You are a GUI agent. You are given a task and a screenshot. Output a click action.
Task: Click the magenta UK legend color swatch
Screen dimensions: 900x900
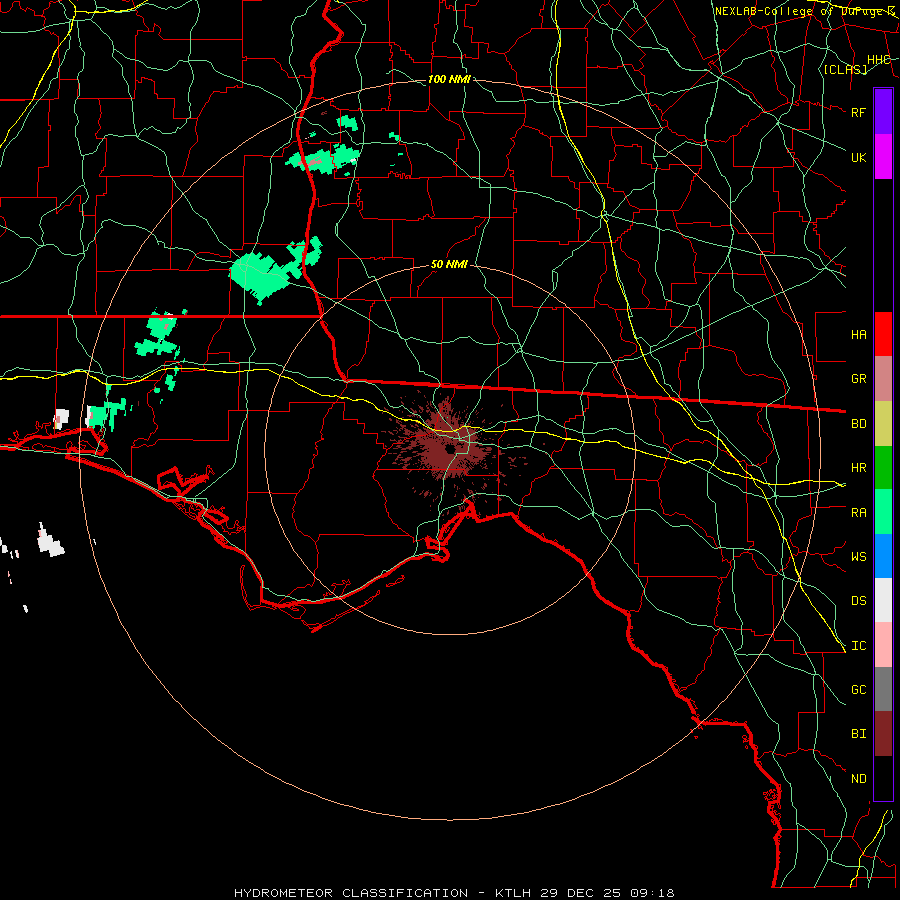coord(883,157)
